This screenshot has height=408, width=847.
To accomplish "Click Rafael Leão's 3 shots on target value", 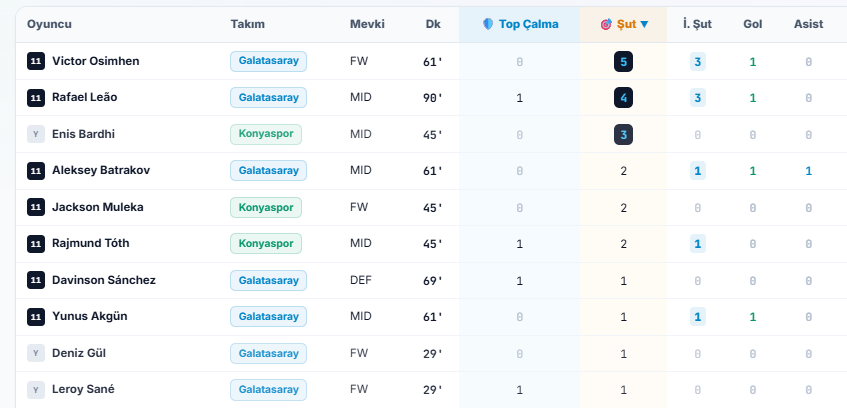I will coord(697,98).
